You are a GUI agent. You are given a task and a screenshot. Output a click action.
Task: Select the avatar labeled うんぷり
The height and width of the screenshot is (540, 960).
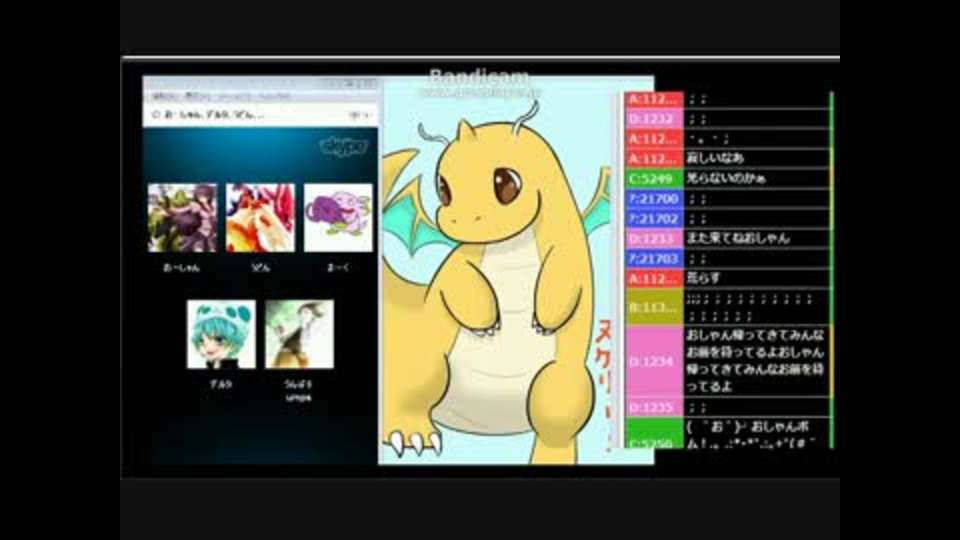299,334
